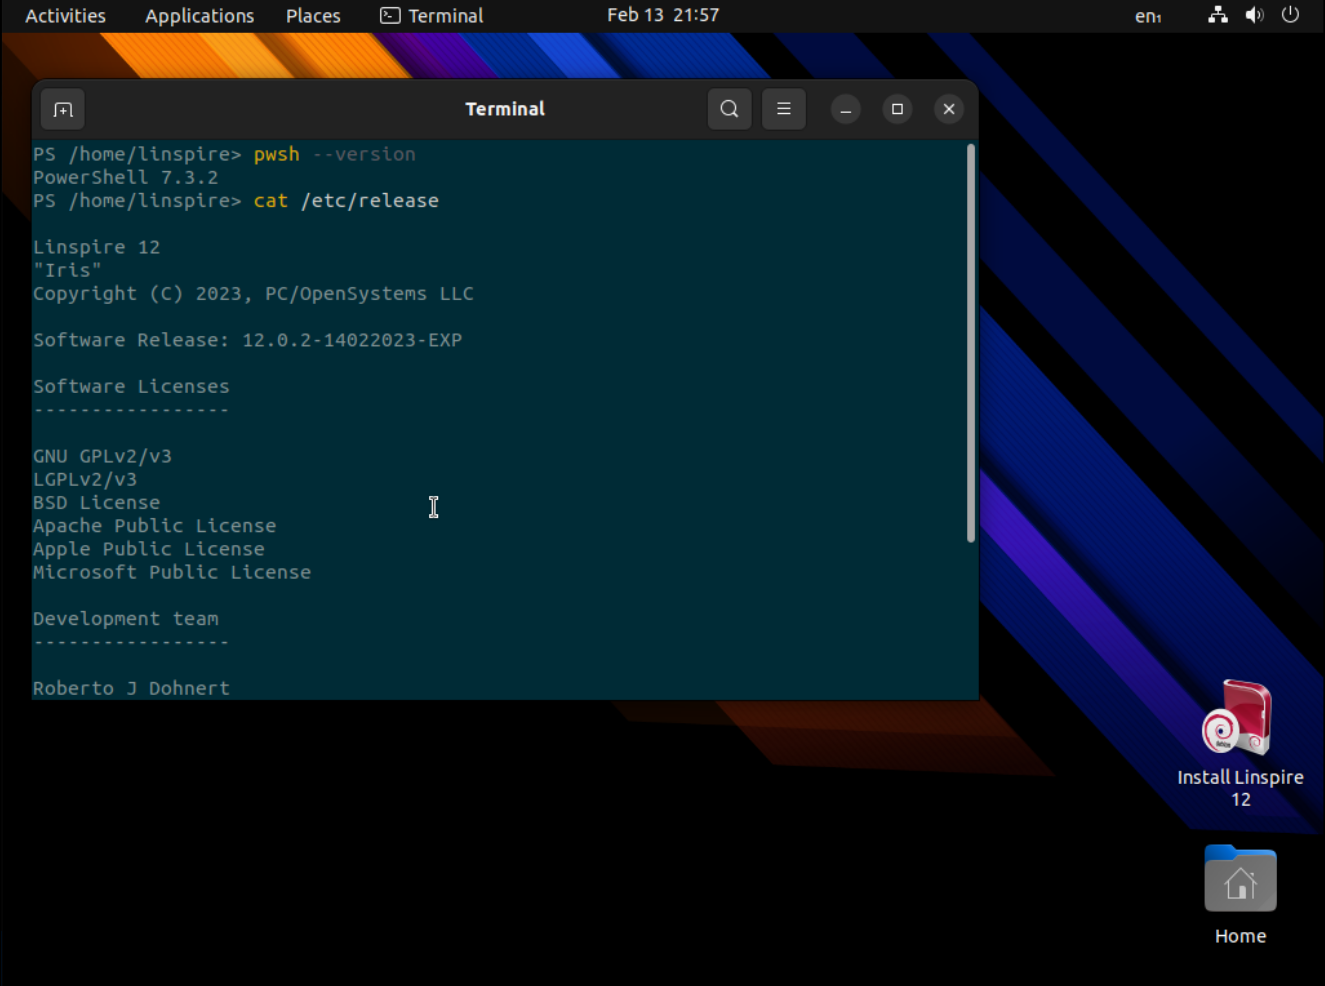Open the Places menu
This screenshot has height=986, width=1325.
click(313, 16)
